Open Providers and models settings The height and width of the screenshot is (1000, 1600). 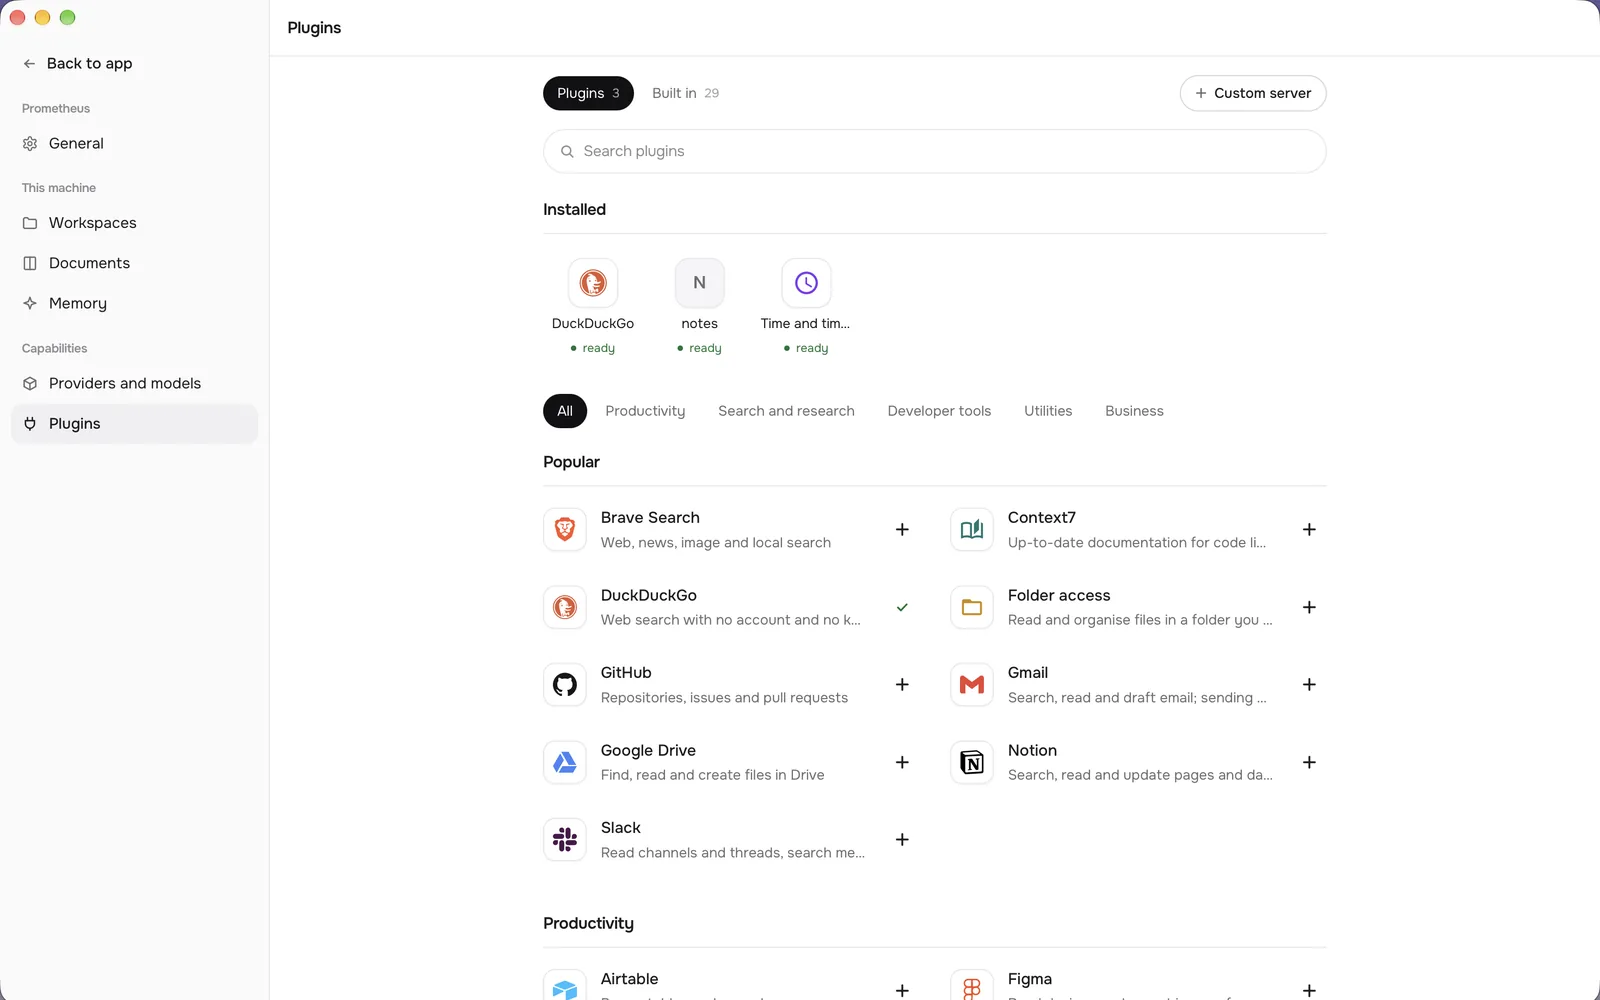click(x=134, y=383)
